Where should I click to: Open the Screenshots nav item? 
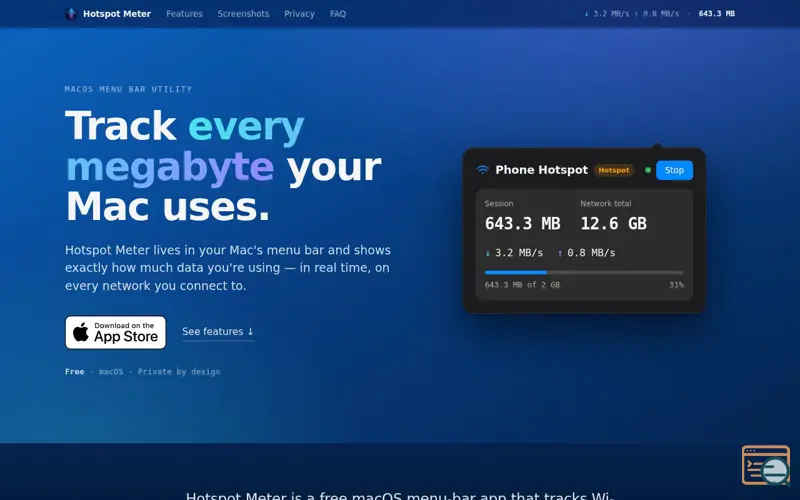tap(243, 14)
